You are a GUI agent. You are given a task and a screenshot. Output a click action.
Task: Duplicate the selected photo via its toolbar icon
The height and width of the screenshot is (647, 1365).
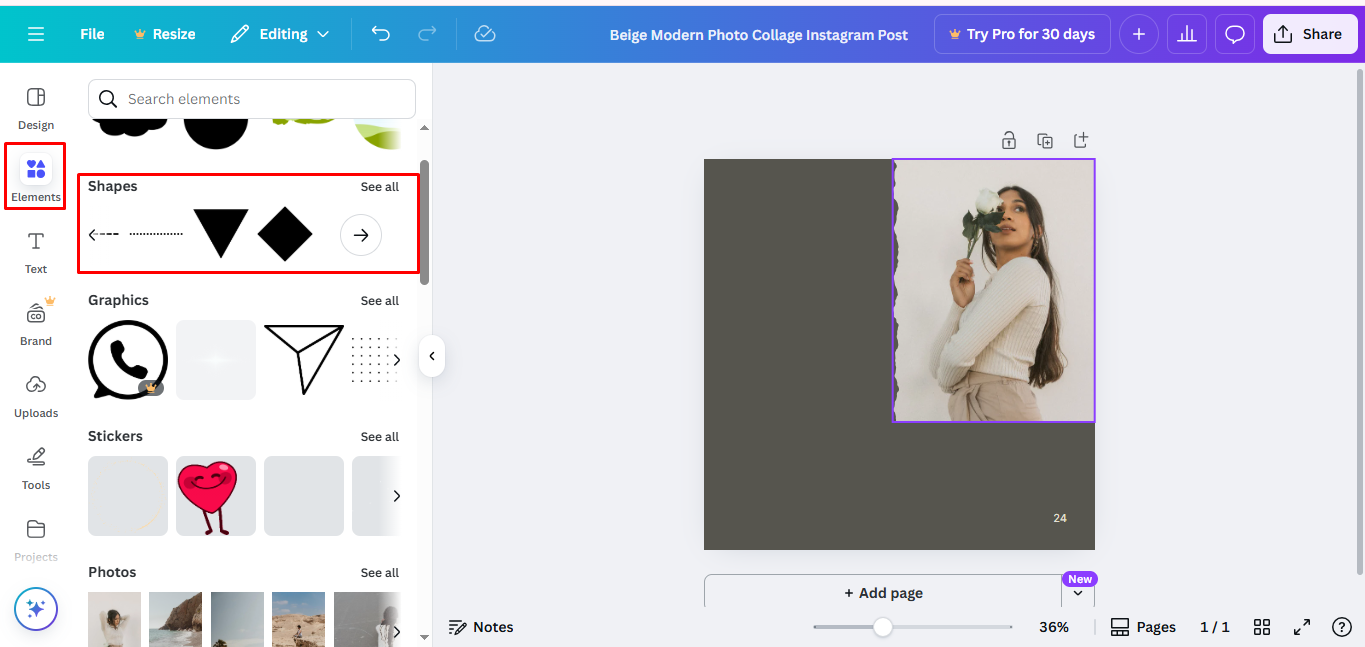[x=1045, y=140]
